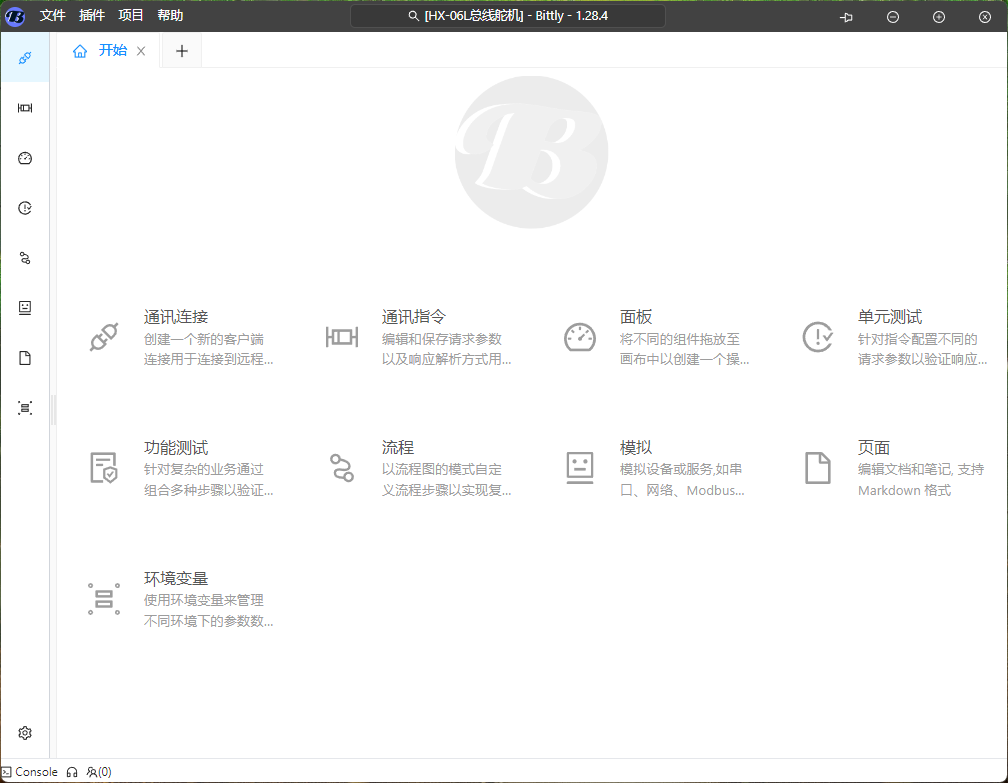The height and width of the screenshot is (783, 1008).
Task: Click the 功能测试 card on start page
Action: [180, 468]
